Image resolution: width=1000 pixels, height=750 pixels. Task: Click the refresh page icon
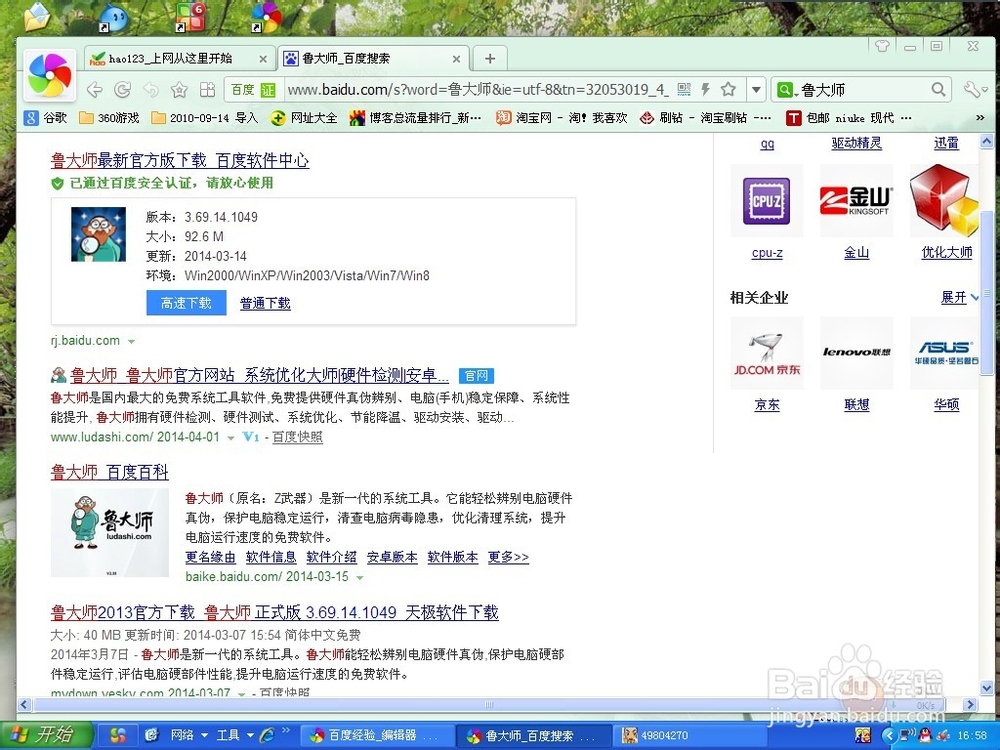[x=122, y=90]
